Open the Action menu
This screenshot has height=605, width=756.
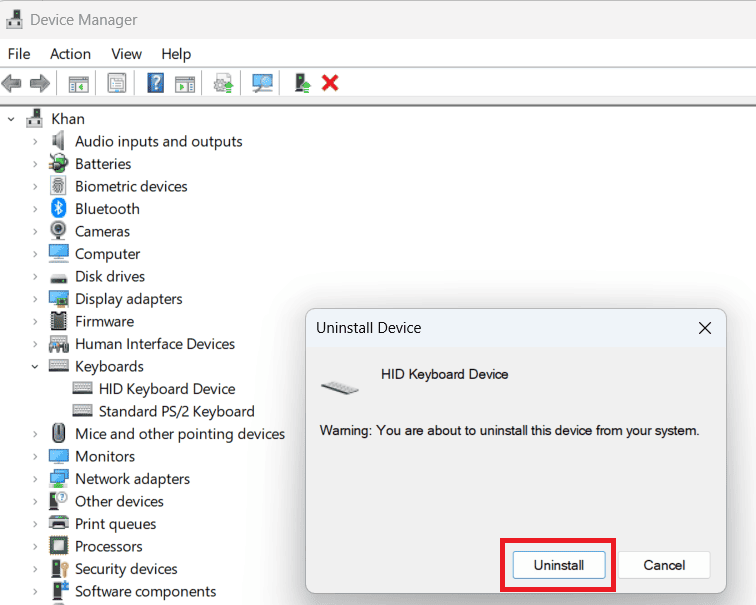click(70, 54)
